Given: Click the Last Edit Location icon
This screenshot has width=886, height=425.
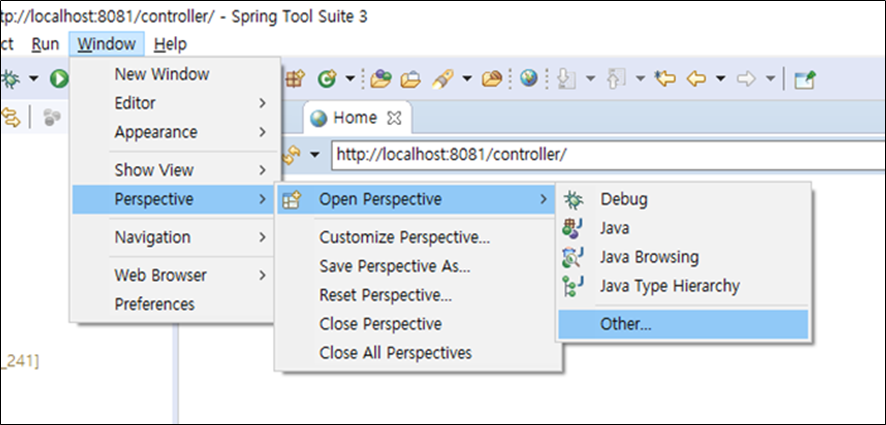Looking at the screenshot, I should pos(665,79).
